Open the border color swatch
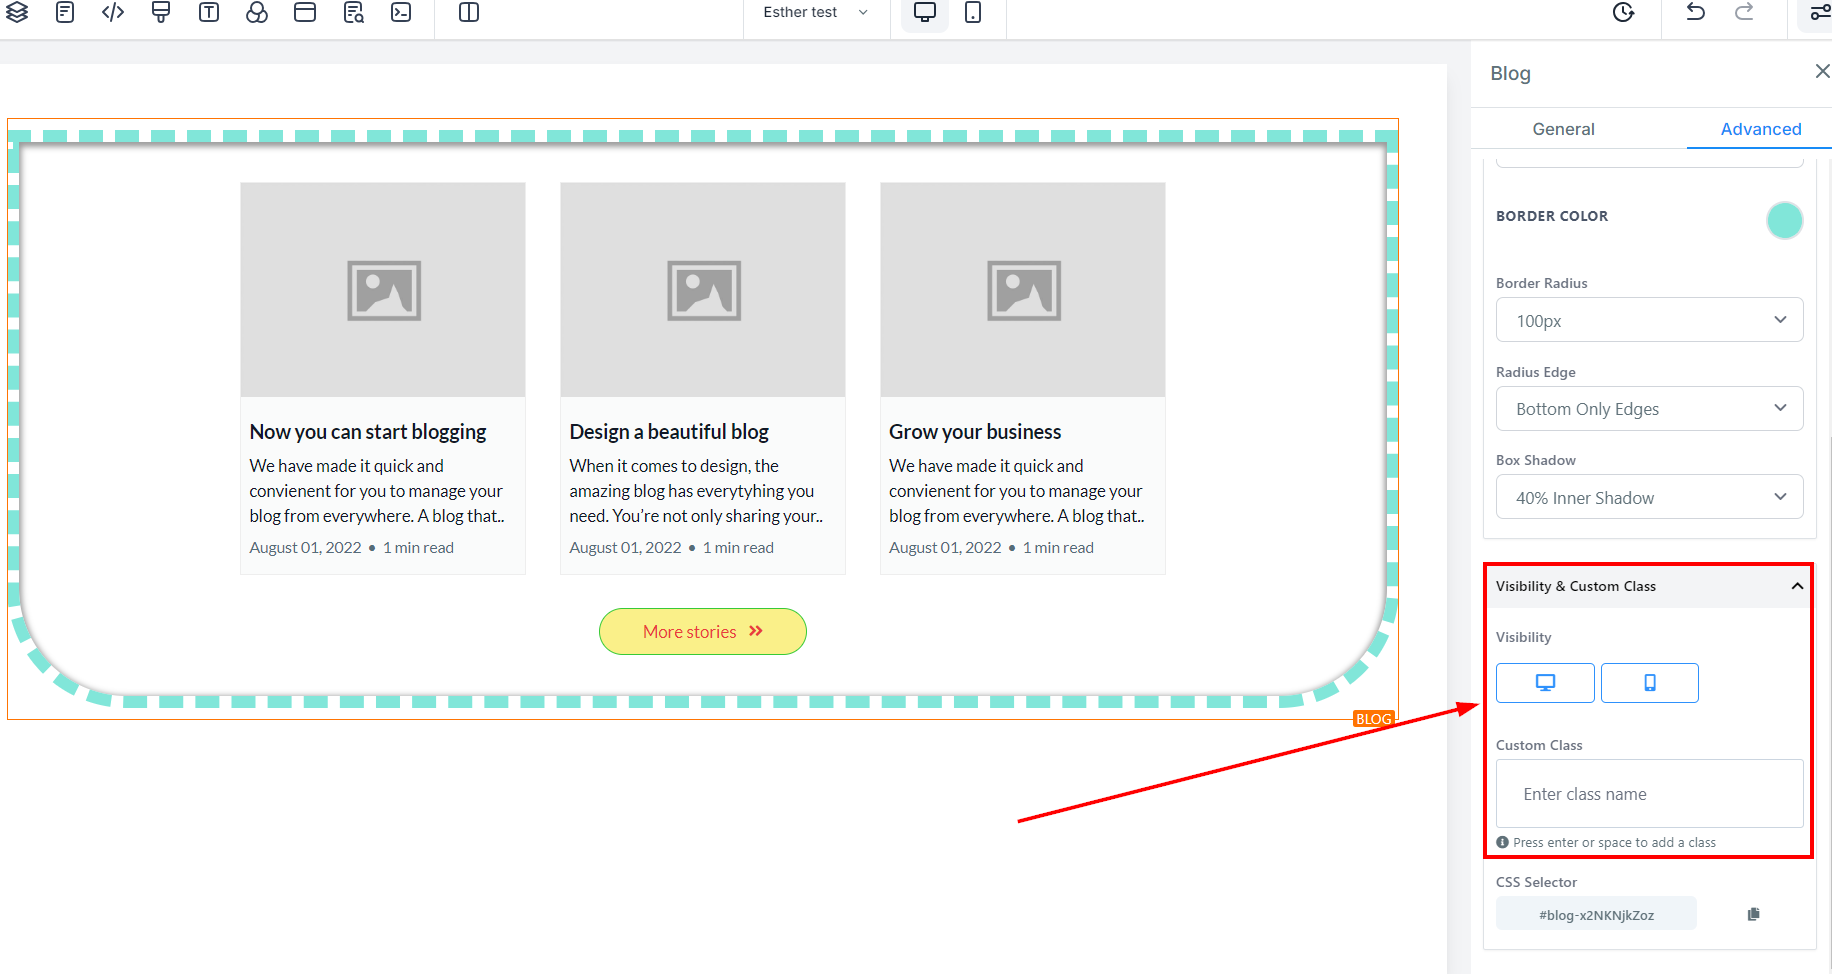 1784,220
